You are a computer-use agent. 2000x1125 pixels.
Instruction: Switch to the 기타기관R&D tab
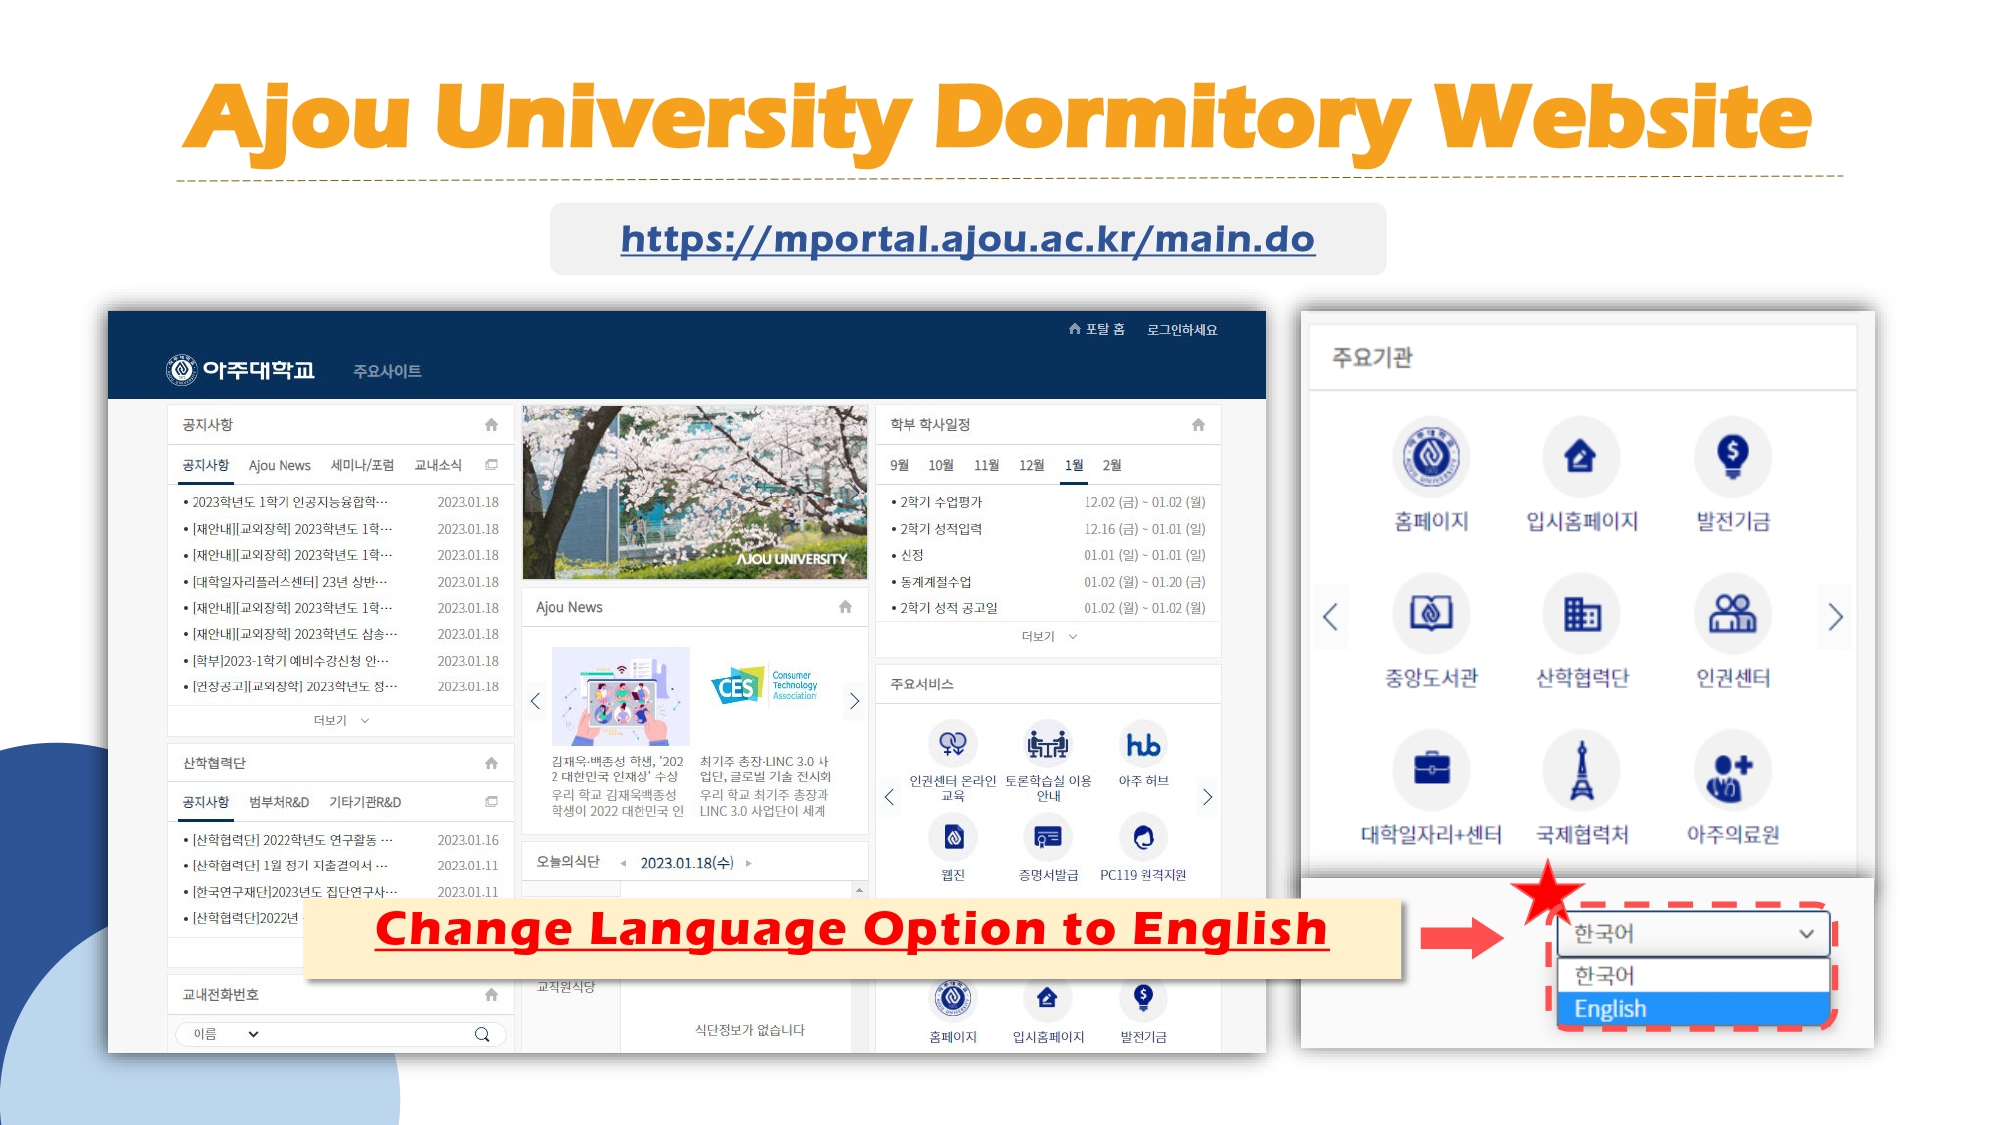pyautogui.click(x=365, y=802)
